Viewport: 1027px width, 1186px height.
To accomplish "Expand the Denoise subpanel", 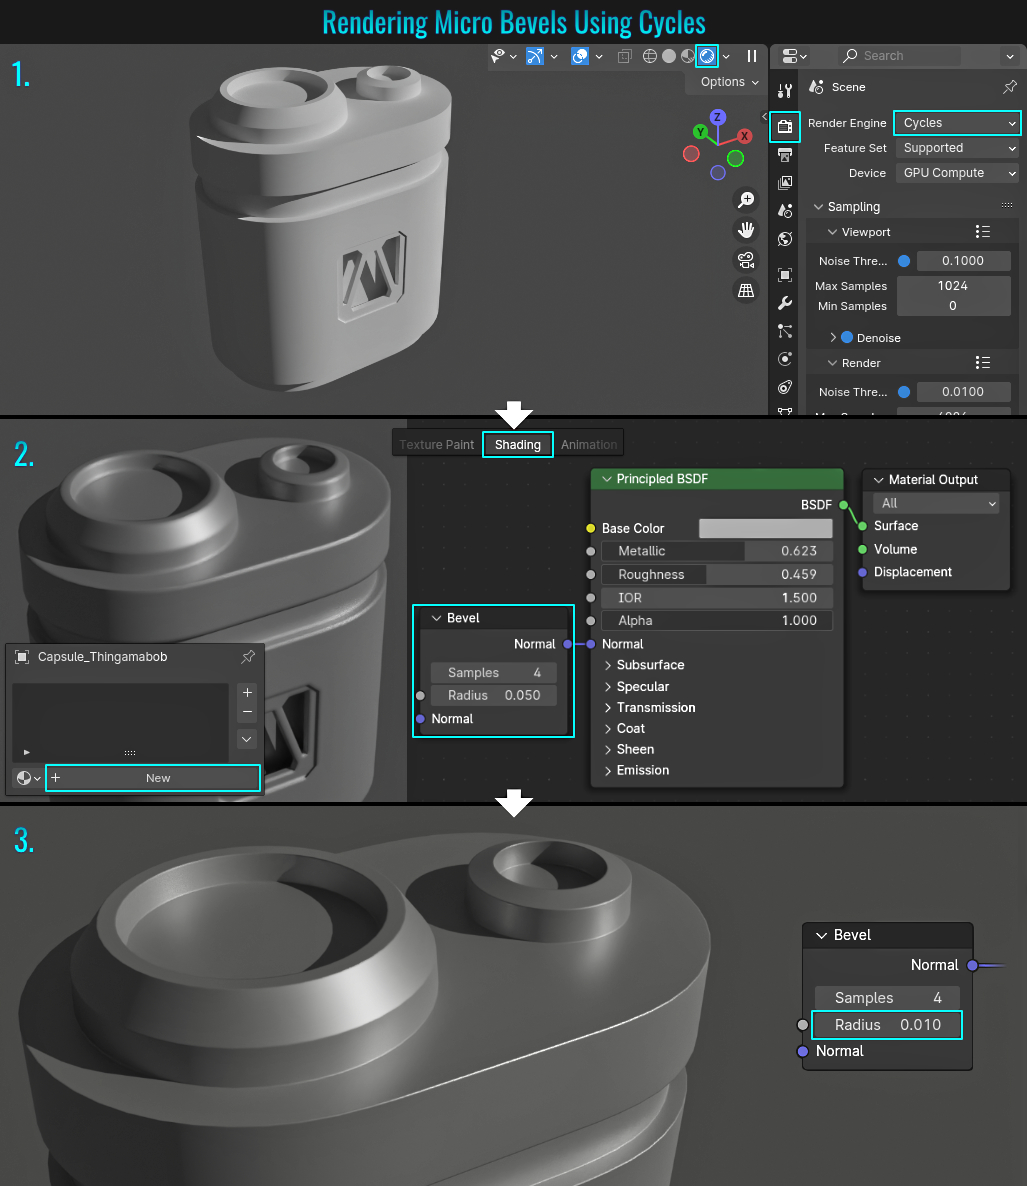I will click(x=833, y=337).
